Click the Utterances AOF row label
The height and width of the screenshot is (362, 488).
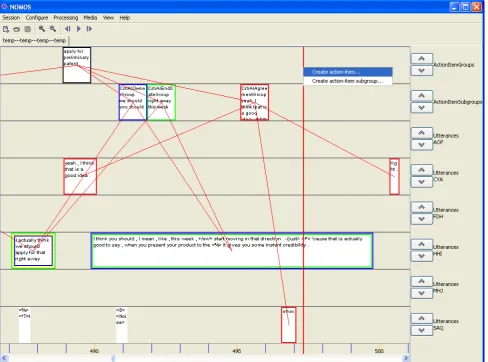[x=446, y=139]
